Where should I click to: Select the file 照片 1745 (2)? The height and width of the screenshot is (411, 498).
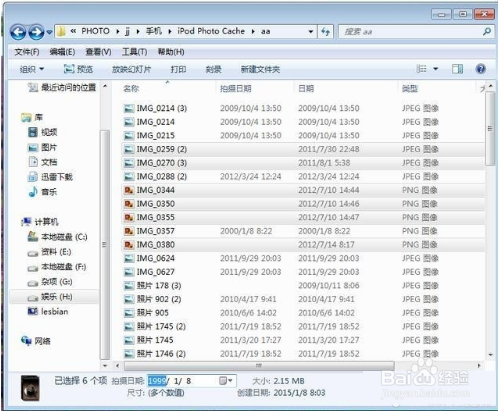161,327
